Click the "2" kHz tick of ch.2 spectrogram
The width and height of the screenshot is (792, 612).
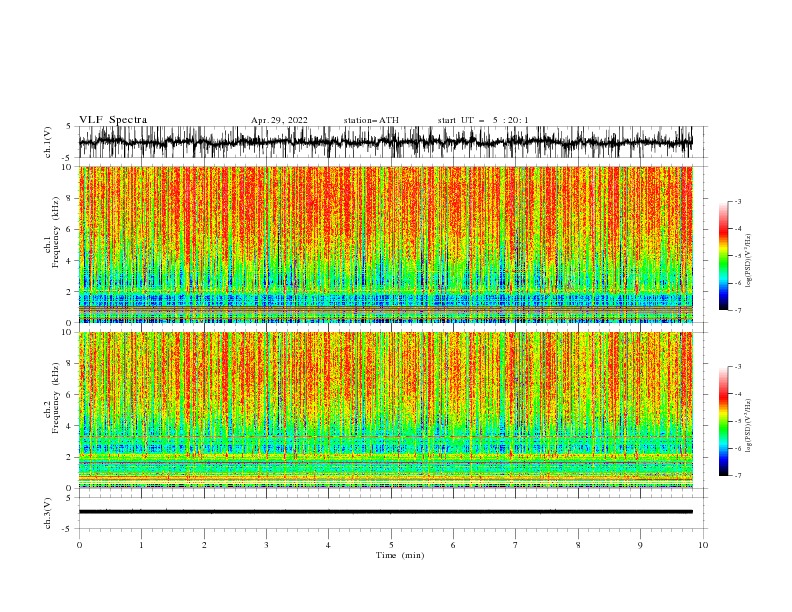(x=69, y=457)
